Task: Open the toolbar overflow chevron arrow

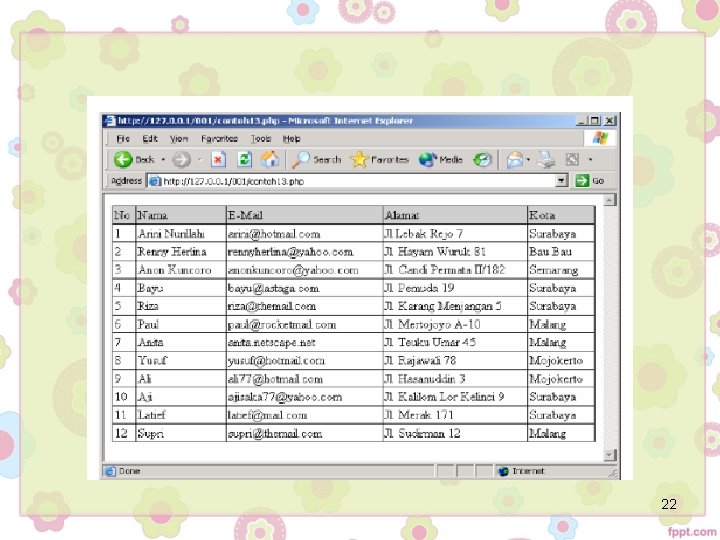Action: (590, 160)
